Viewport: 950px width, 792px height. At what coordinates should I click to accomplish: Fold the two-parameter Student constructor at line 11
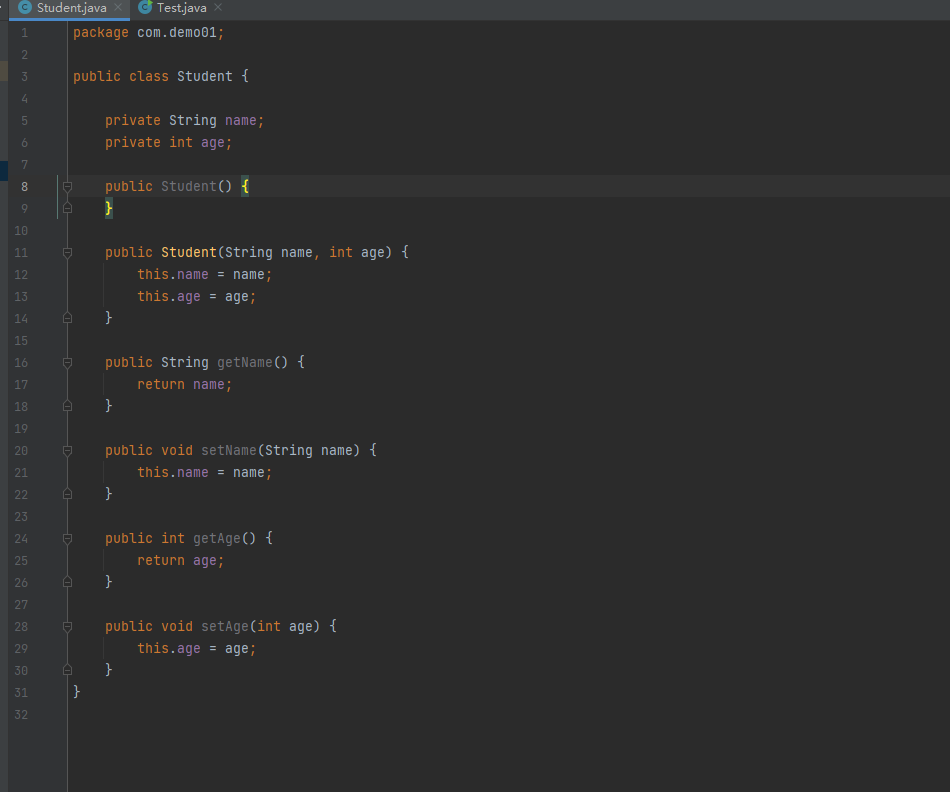pos(67,253)
